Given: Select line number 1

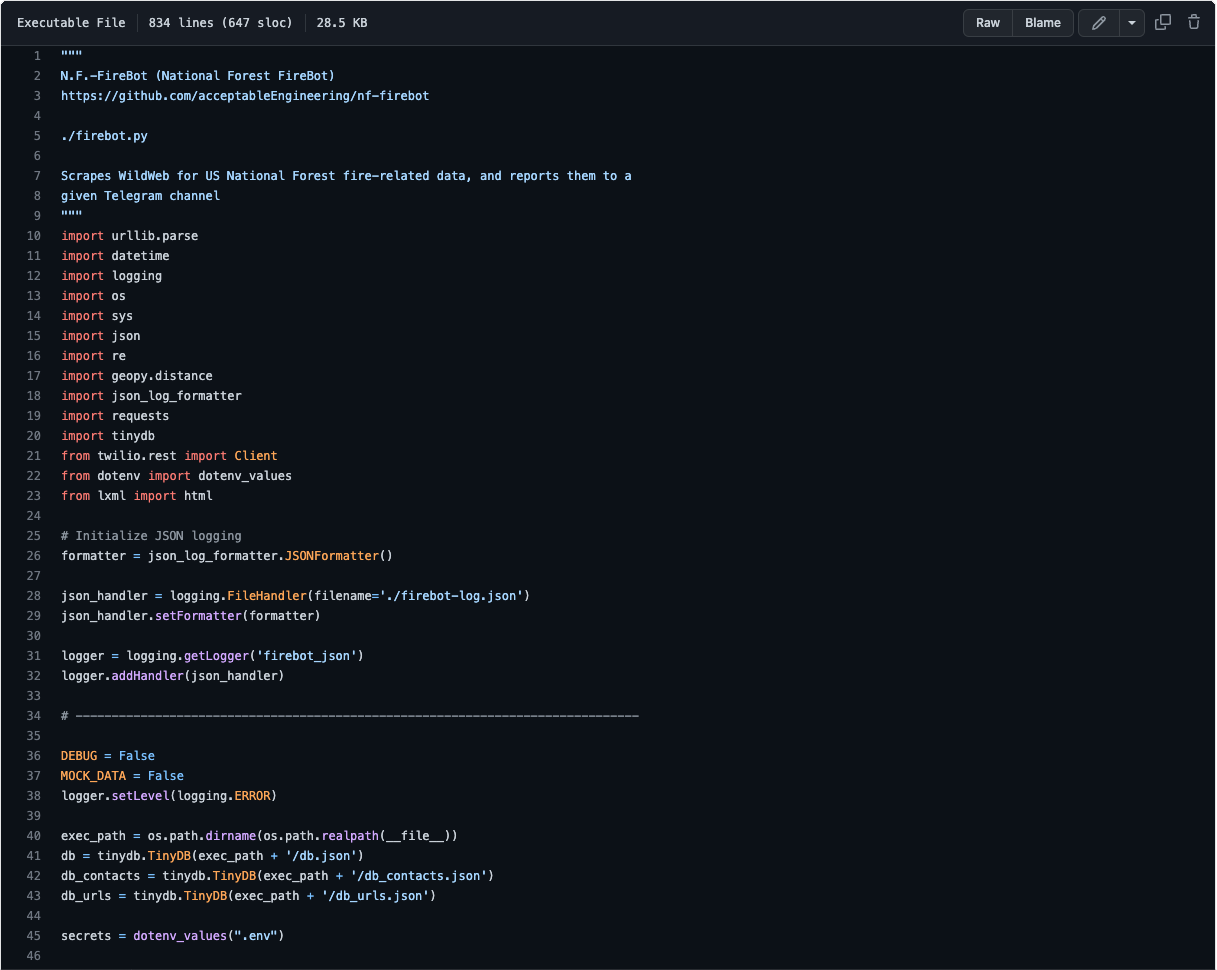Looking at the screenshot, I should [37, 56].
